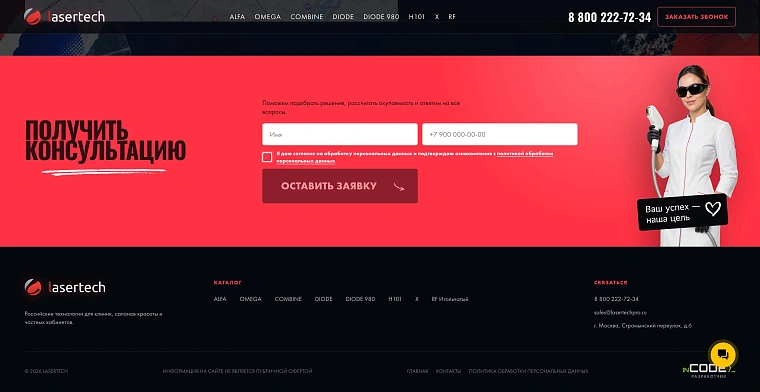The image size is (760, 392).
Task: Open the footer catalog link H101
Action: tap(395, 299)
